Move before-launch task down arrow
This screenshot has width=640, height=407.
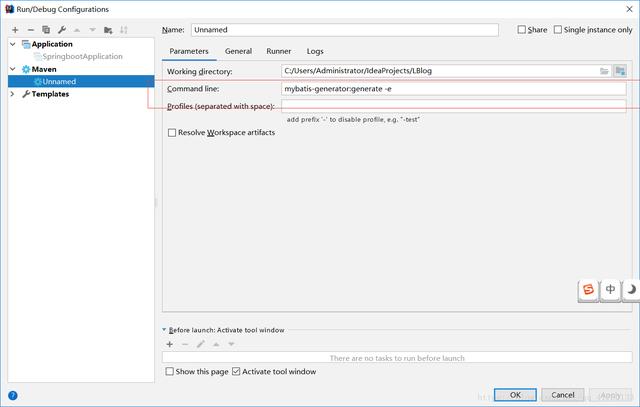point(231,344)
